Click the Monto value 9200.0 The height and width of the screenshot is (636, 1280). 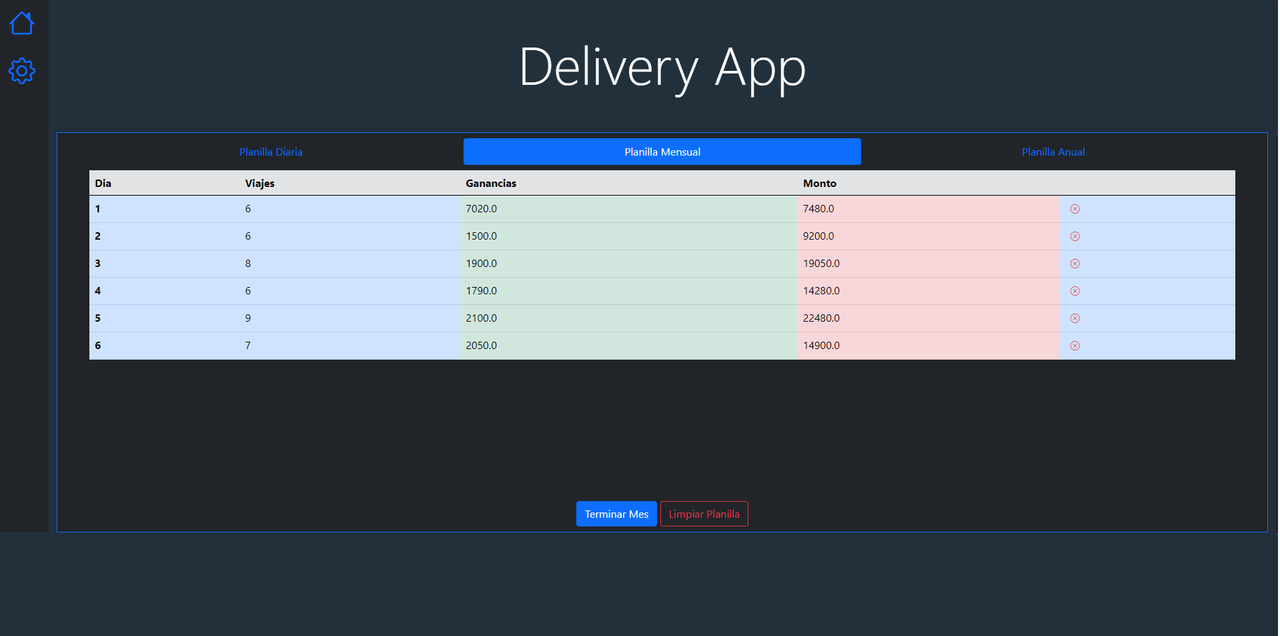(818, 236)
